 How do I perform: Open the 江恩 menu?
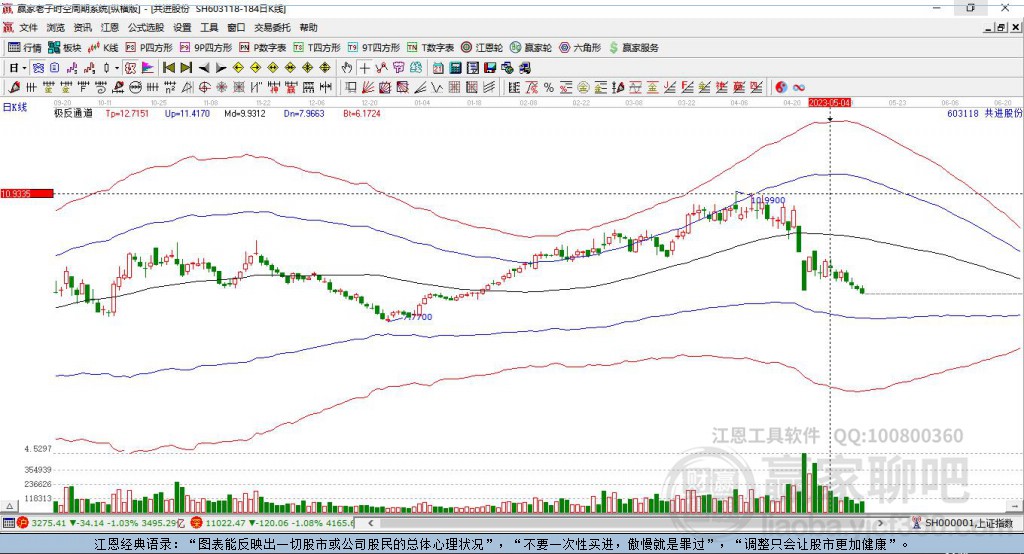(x=110, y=27)
